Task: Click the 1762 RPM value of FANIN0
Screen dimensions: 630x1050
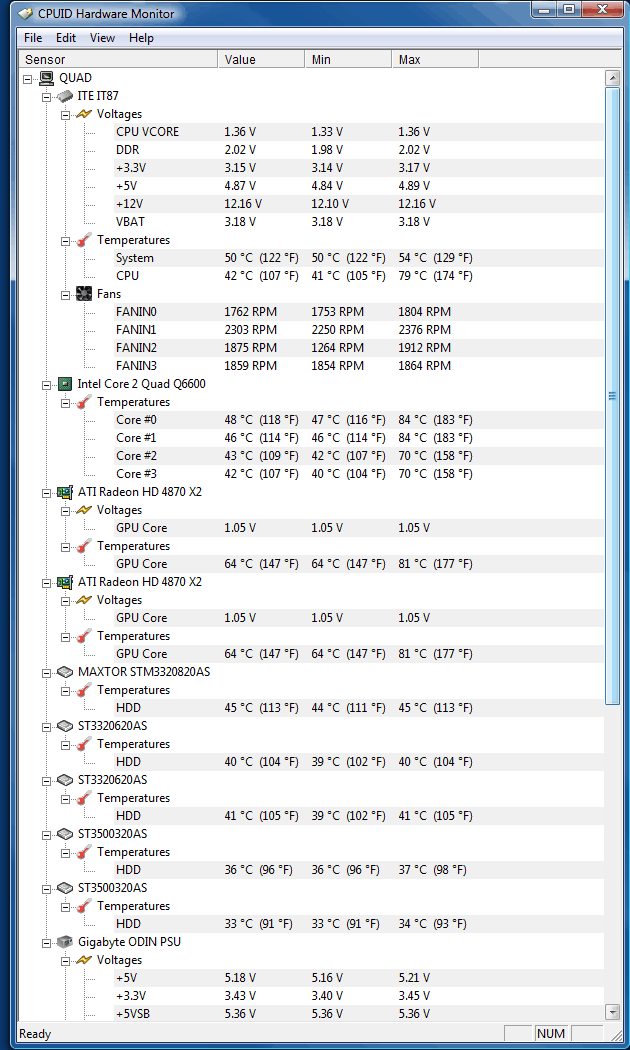Action: 250,312
